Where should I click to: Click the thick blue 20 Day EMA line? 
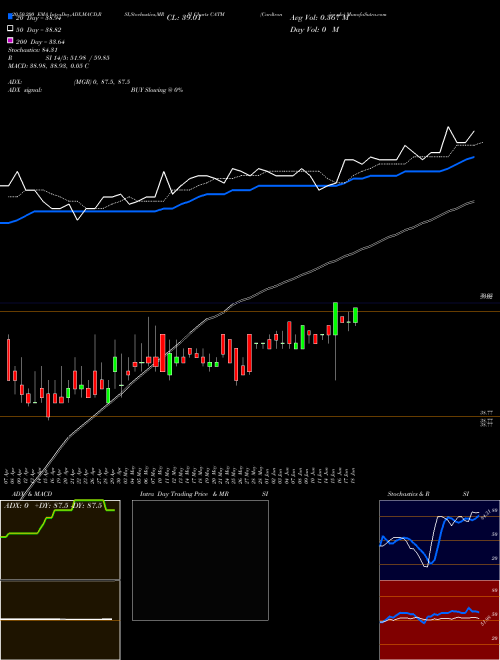pyautogui.click(x=237, y=190)
